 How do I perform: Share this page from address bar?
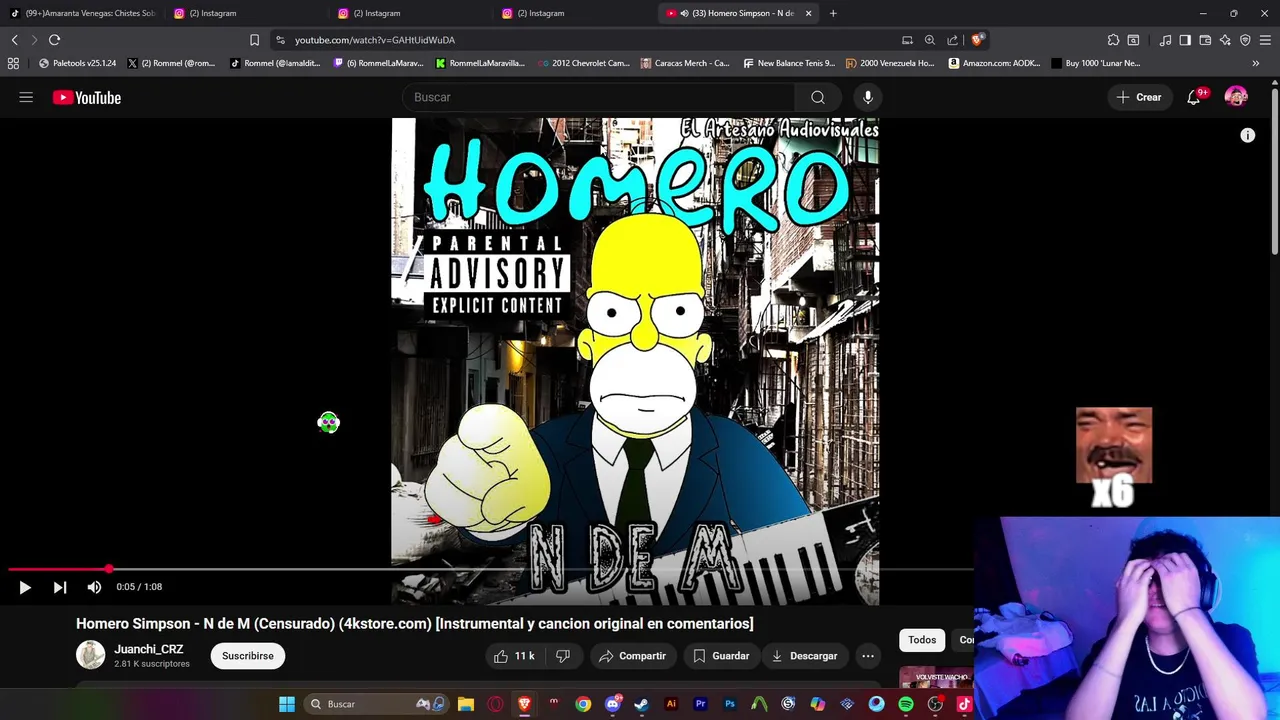pos(953,40)
